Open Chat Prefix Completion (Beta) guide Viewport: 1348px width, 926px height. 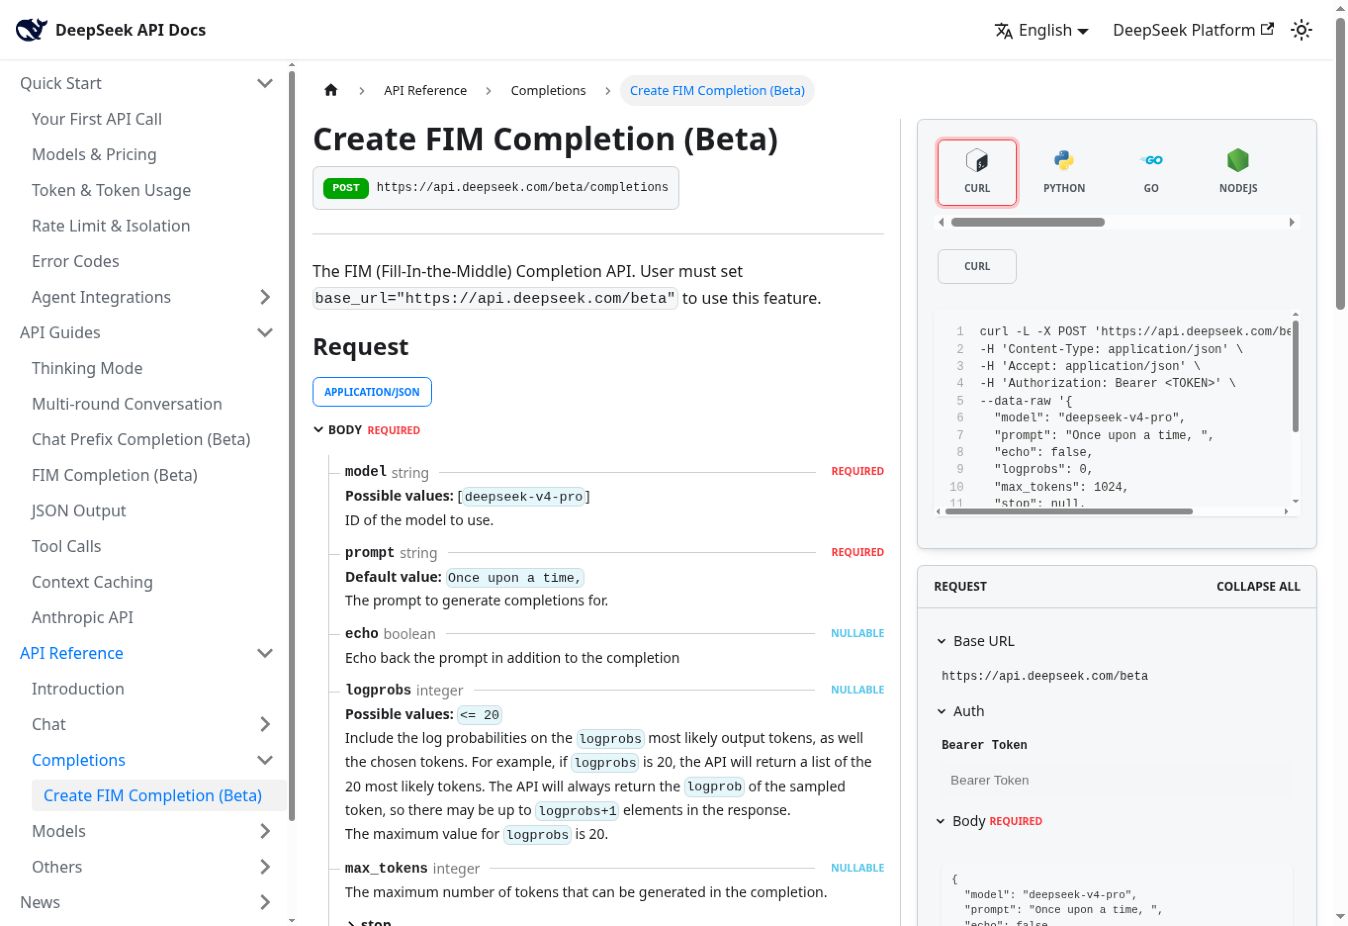click(x=141, y=439)
